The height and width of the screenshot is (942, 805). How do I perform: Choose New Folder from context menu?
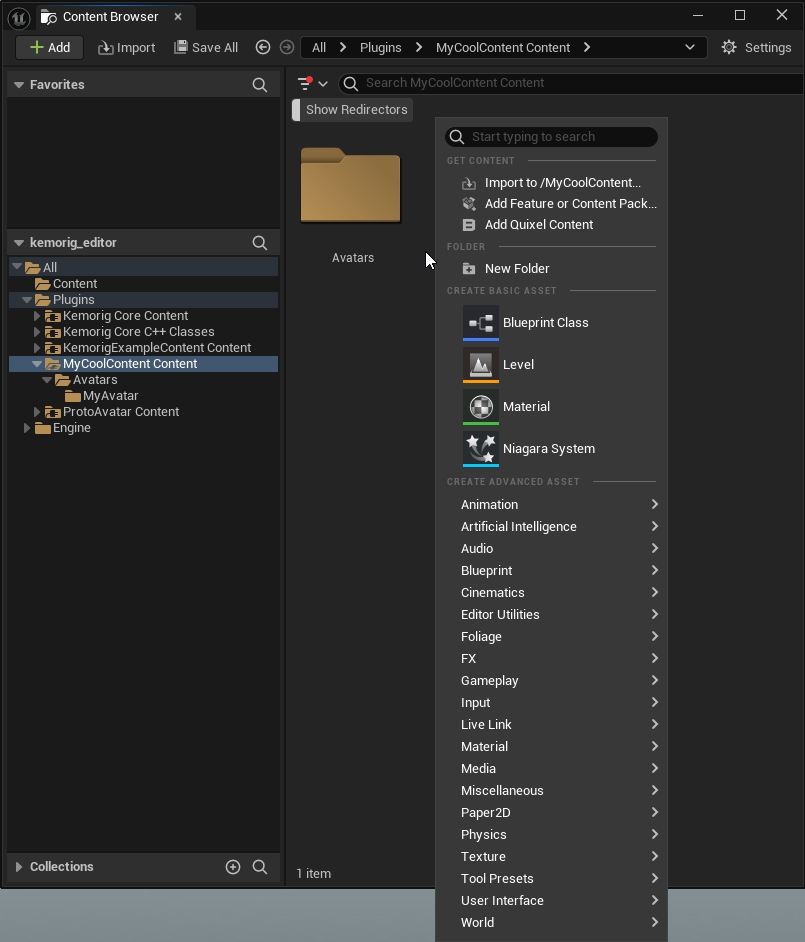[516, 269]
